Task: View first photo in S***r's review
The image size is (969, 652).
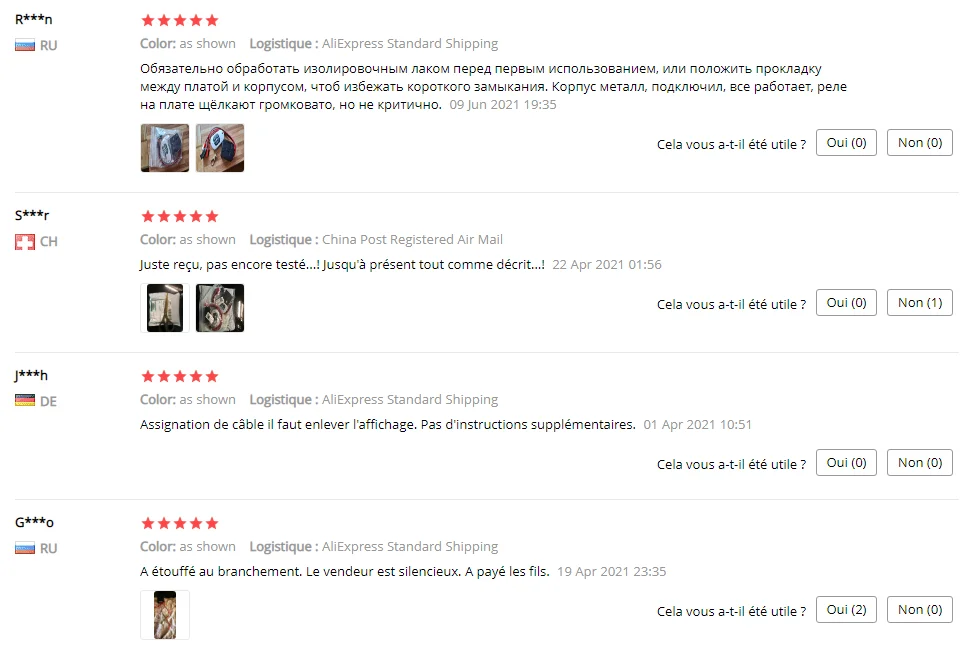Action: pyautogui.click(x=164, y=308)
